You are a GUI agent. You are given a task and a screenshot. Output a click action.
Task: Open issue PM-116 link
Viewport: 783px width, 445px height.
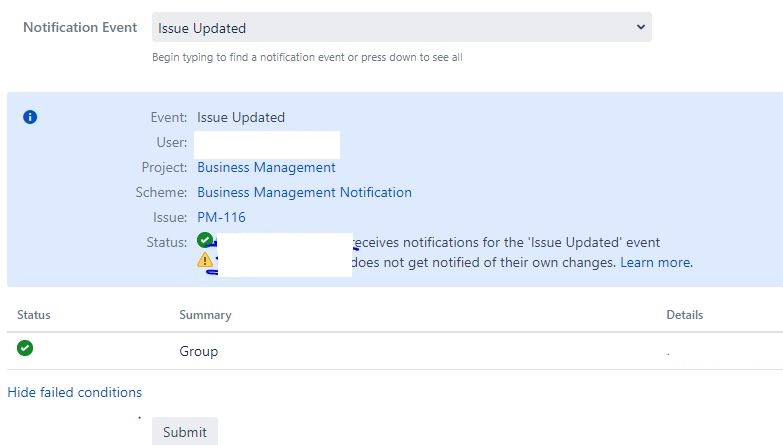[x=221, y=217]
